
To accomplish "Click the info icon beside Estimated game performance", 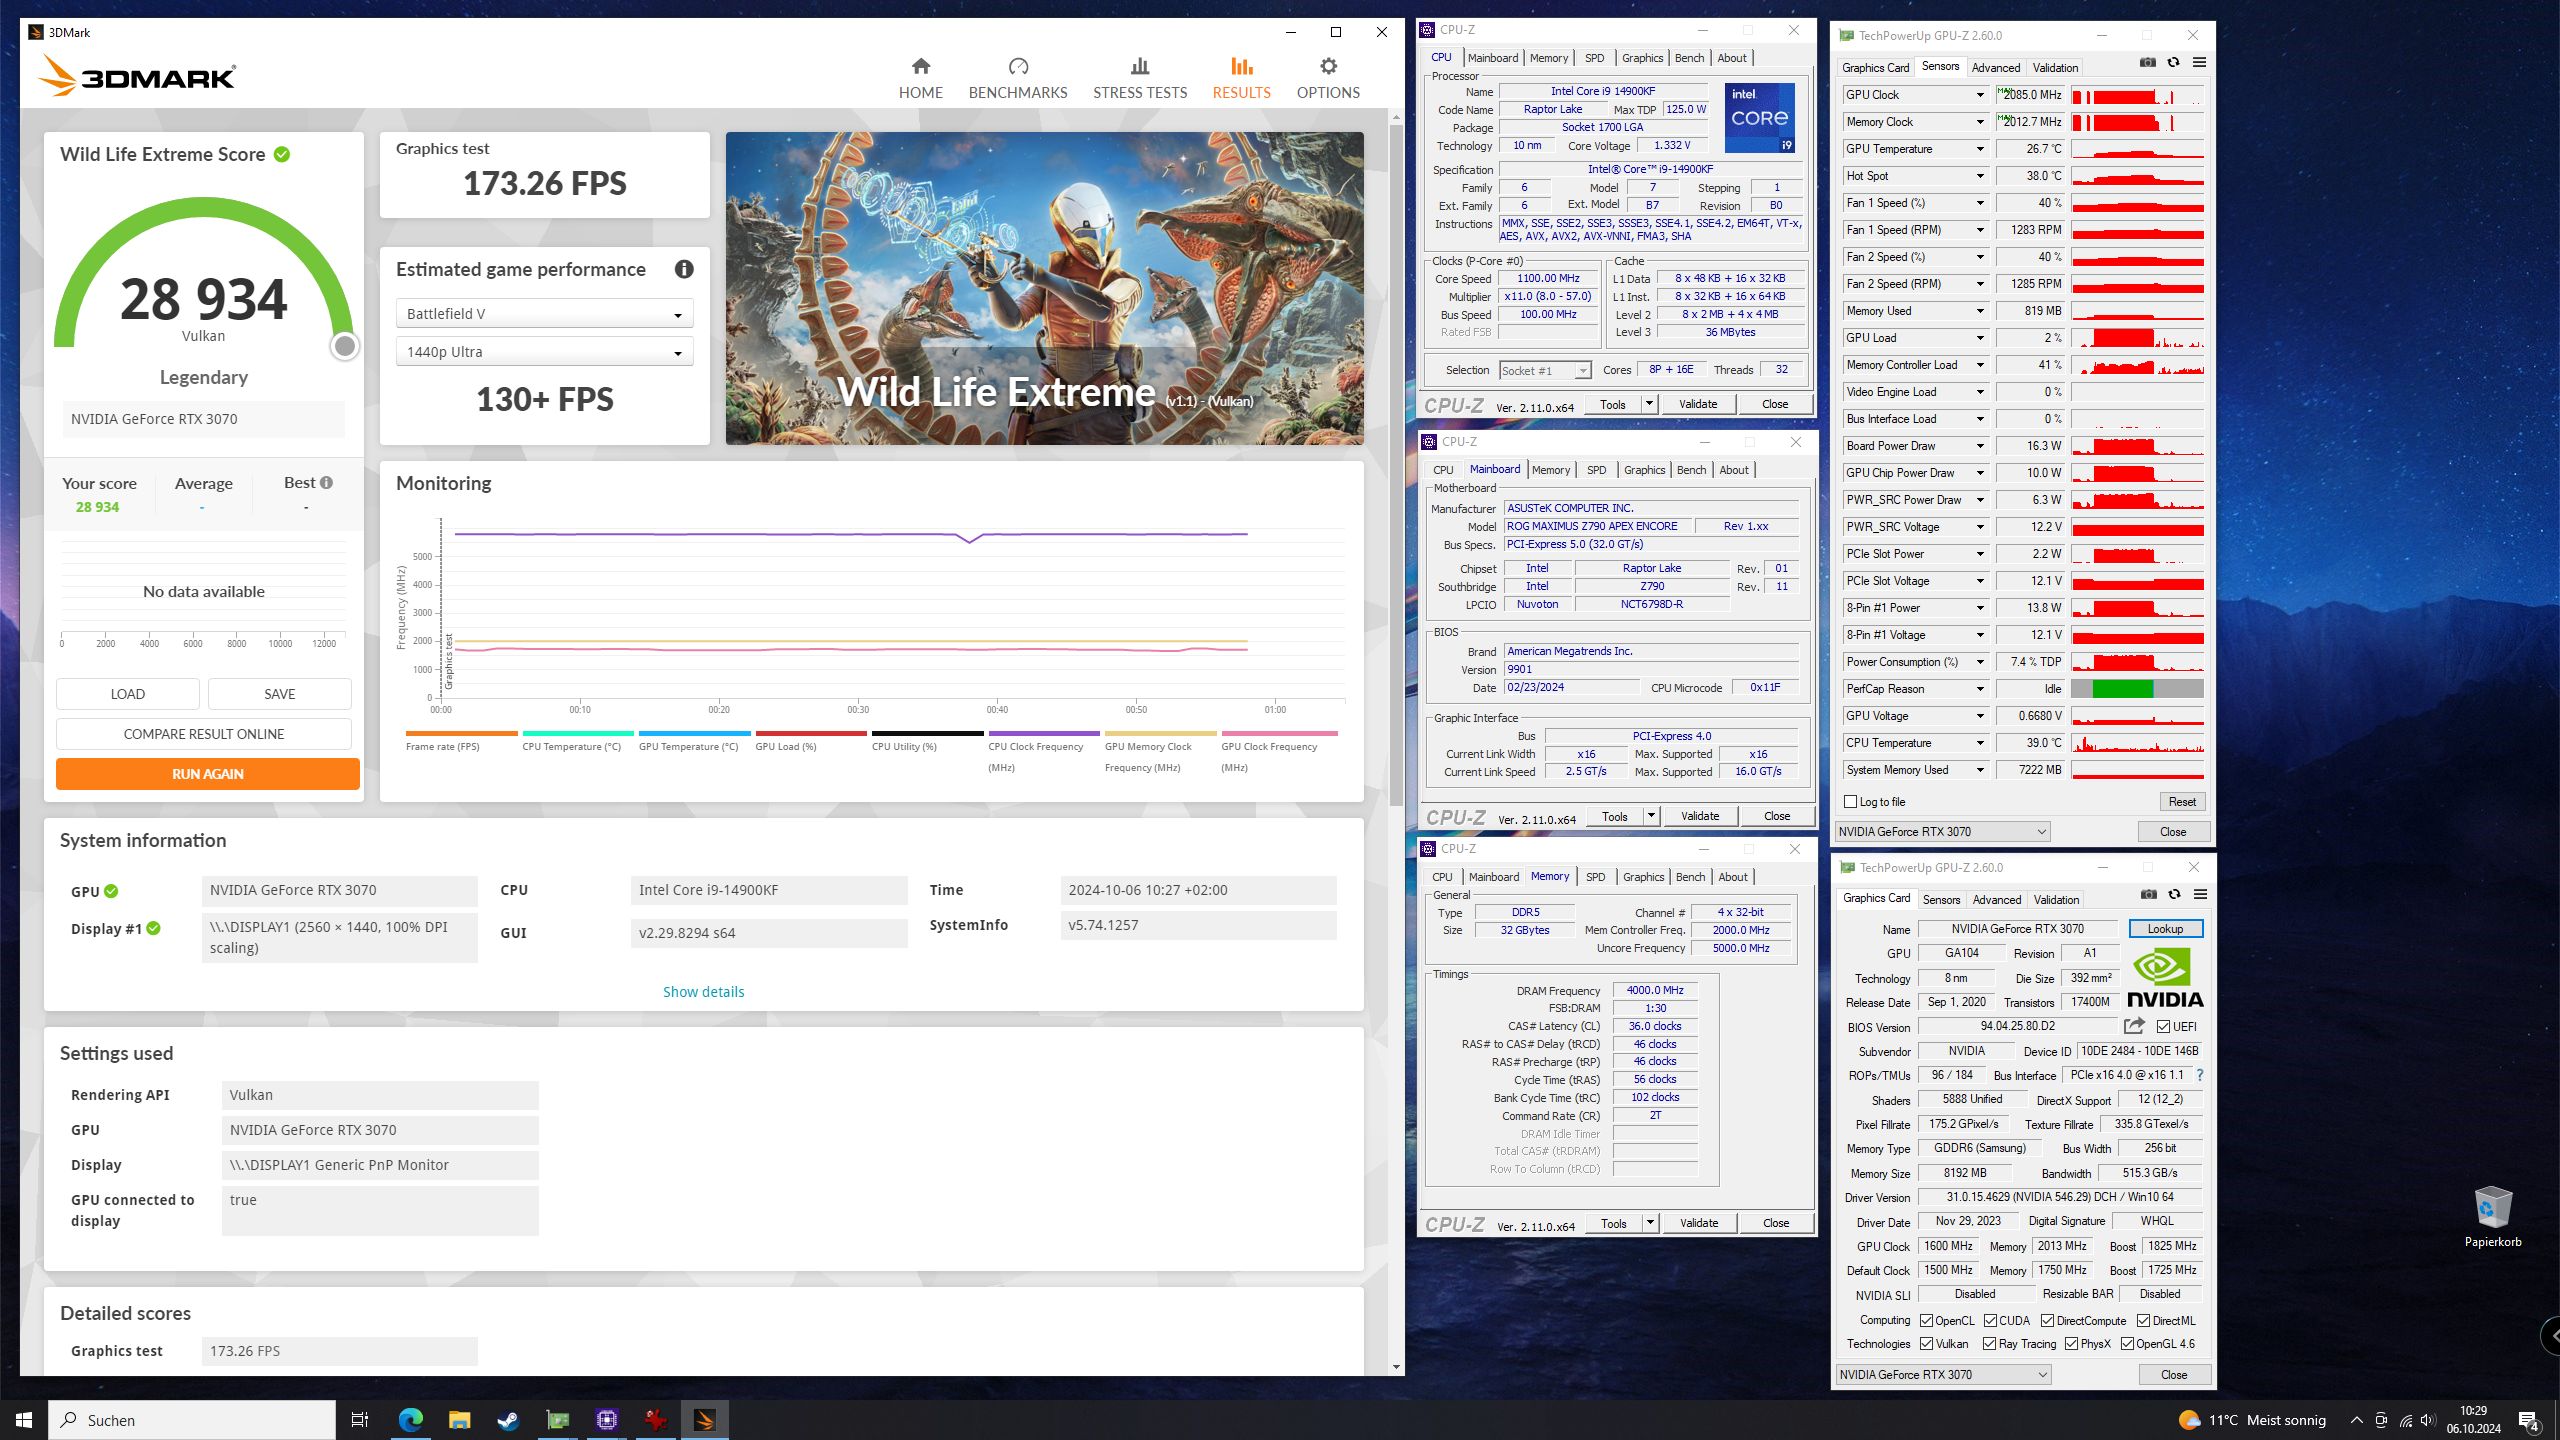I will click(684, 269).
